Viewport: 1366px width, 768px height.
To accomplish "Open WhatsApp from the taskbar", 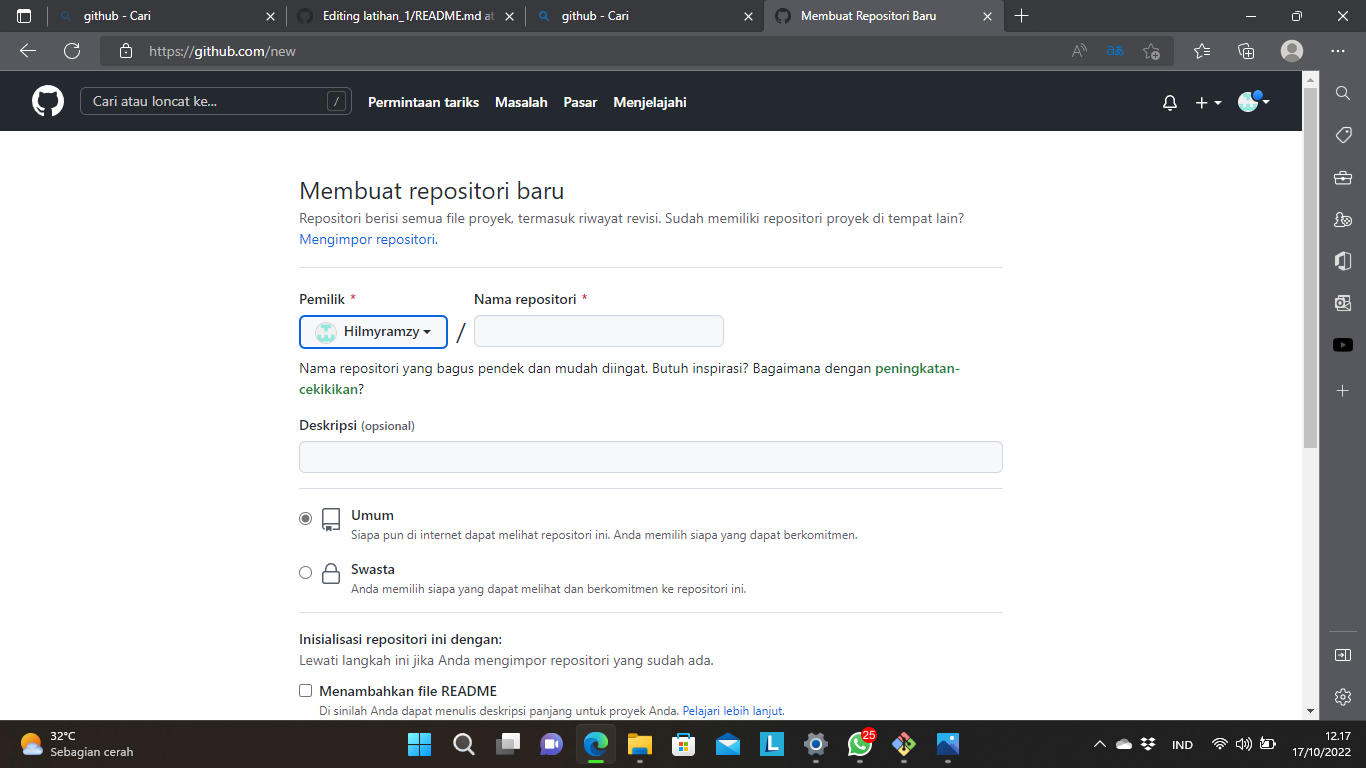I will 860,744.
